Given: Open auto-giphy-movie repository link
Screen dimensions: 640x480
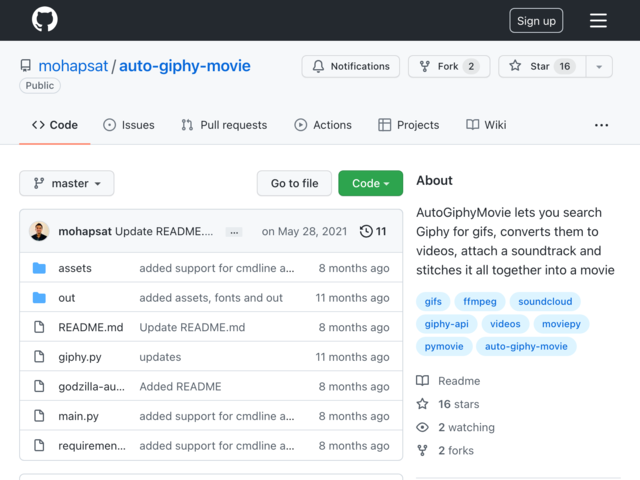Looking at the screenshot, I should (x=184, y=66).
